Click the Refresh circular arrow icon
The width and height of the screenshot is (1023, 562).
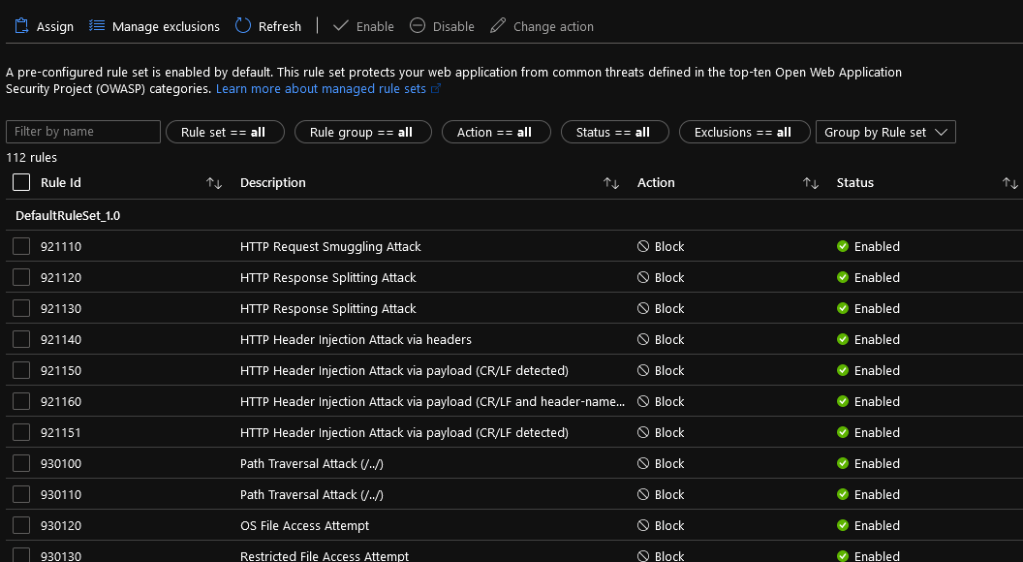tap(243, 26)
